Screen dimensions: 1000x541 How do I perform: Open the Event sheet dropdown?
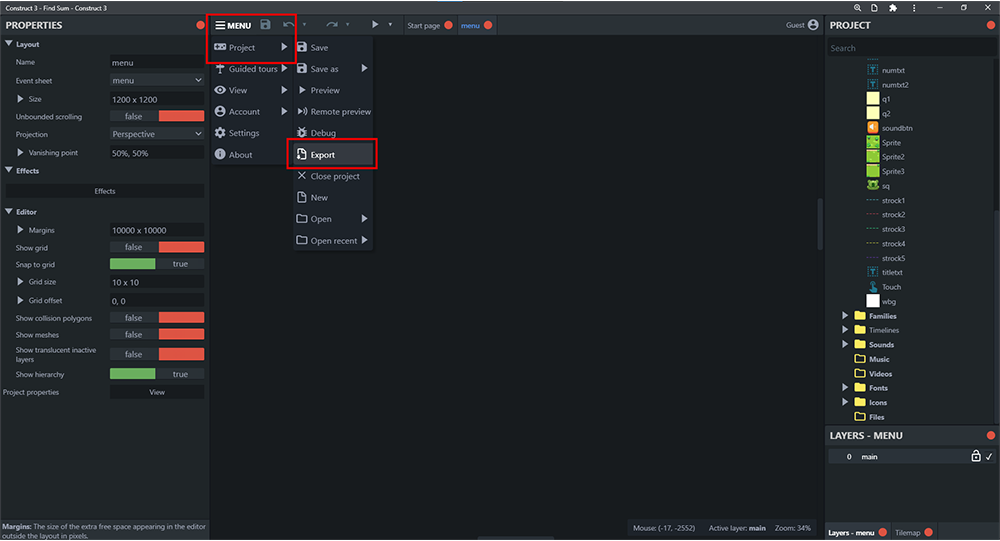pyautogui.click(x=157, y=80)
